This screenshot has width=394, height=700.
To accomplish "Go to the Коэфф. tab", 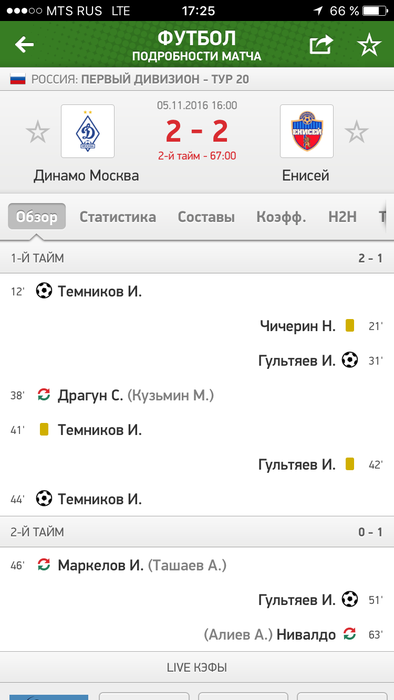I will 281,217.
